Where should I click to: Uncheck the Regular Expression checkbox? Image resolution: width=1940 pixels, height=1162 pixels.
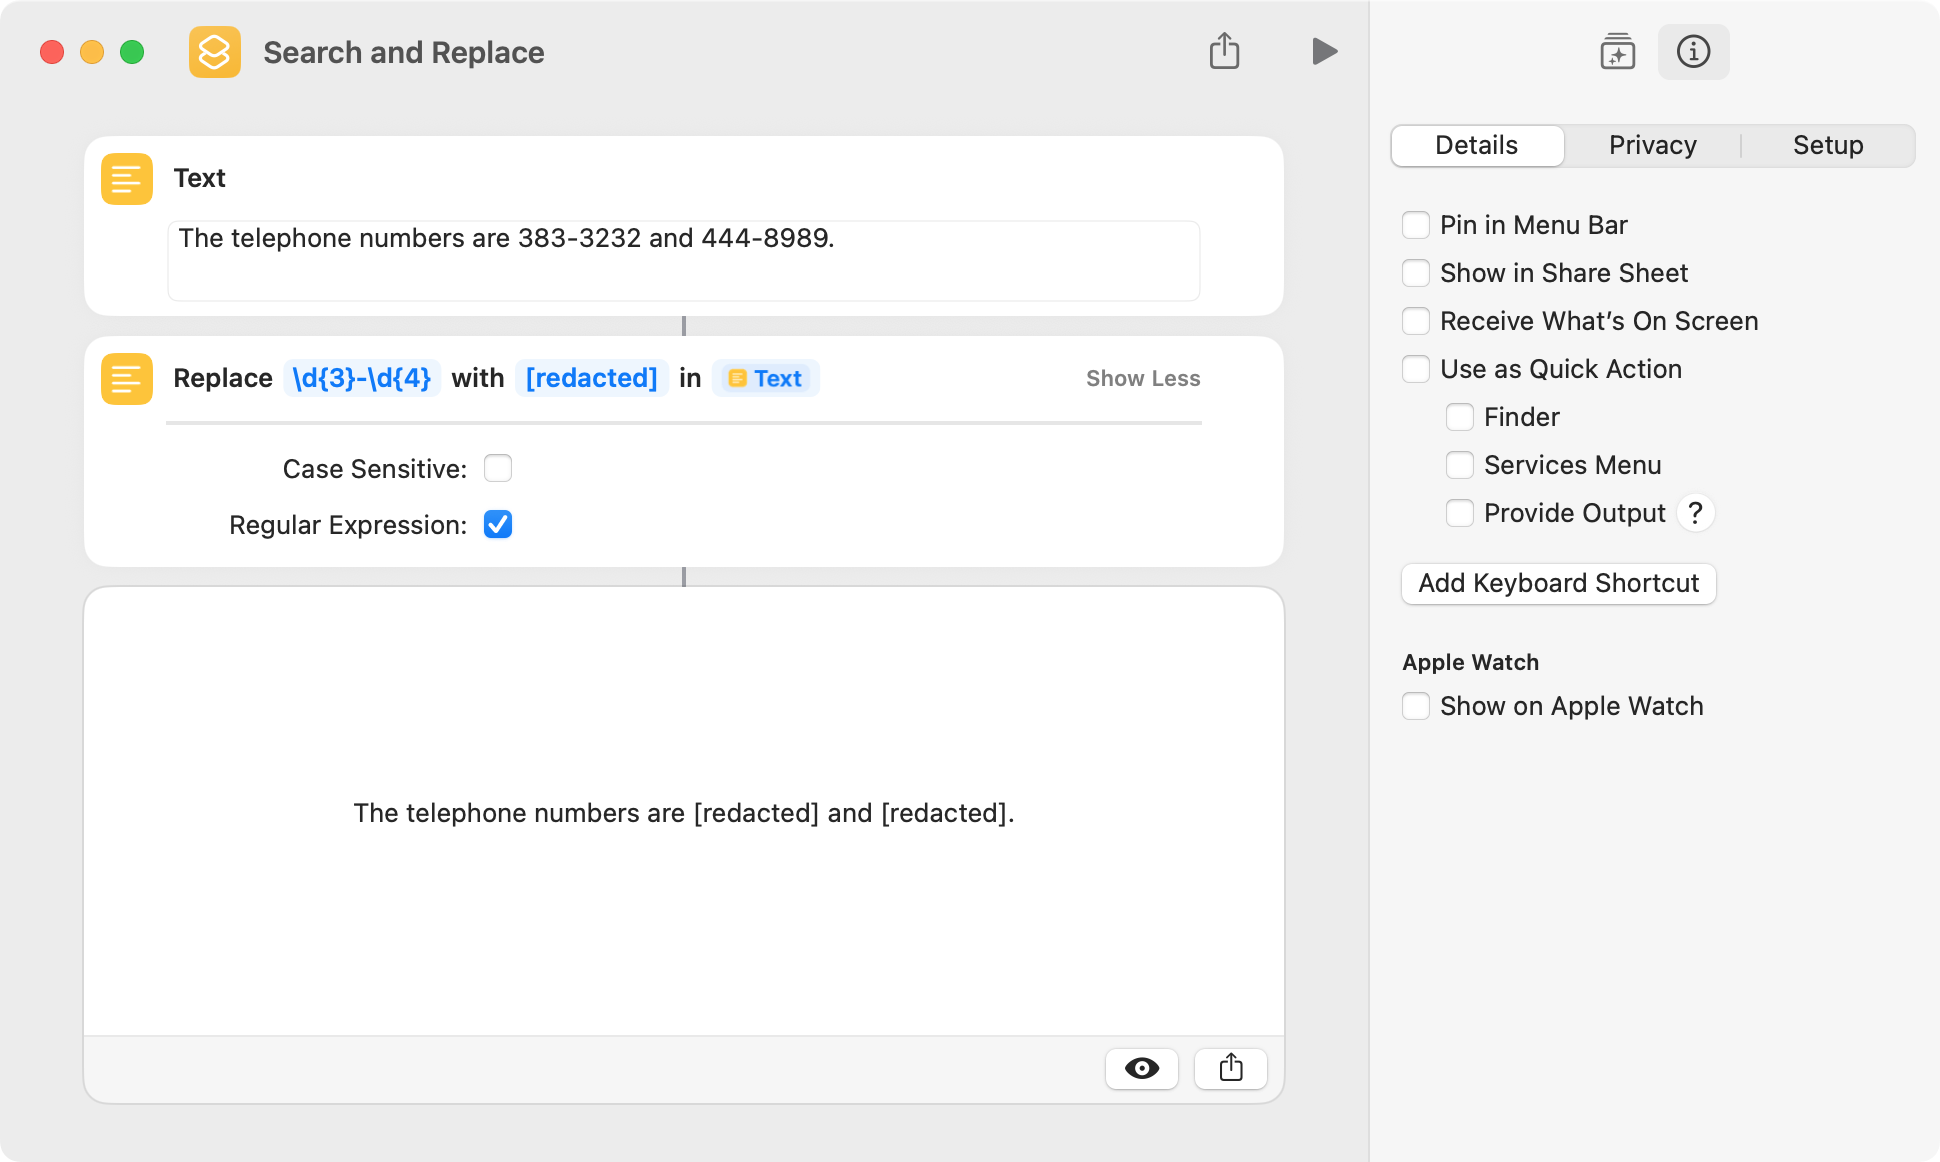(498, 524)
